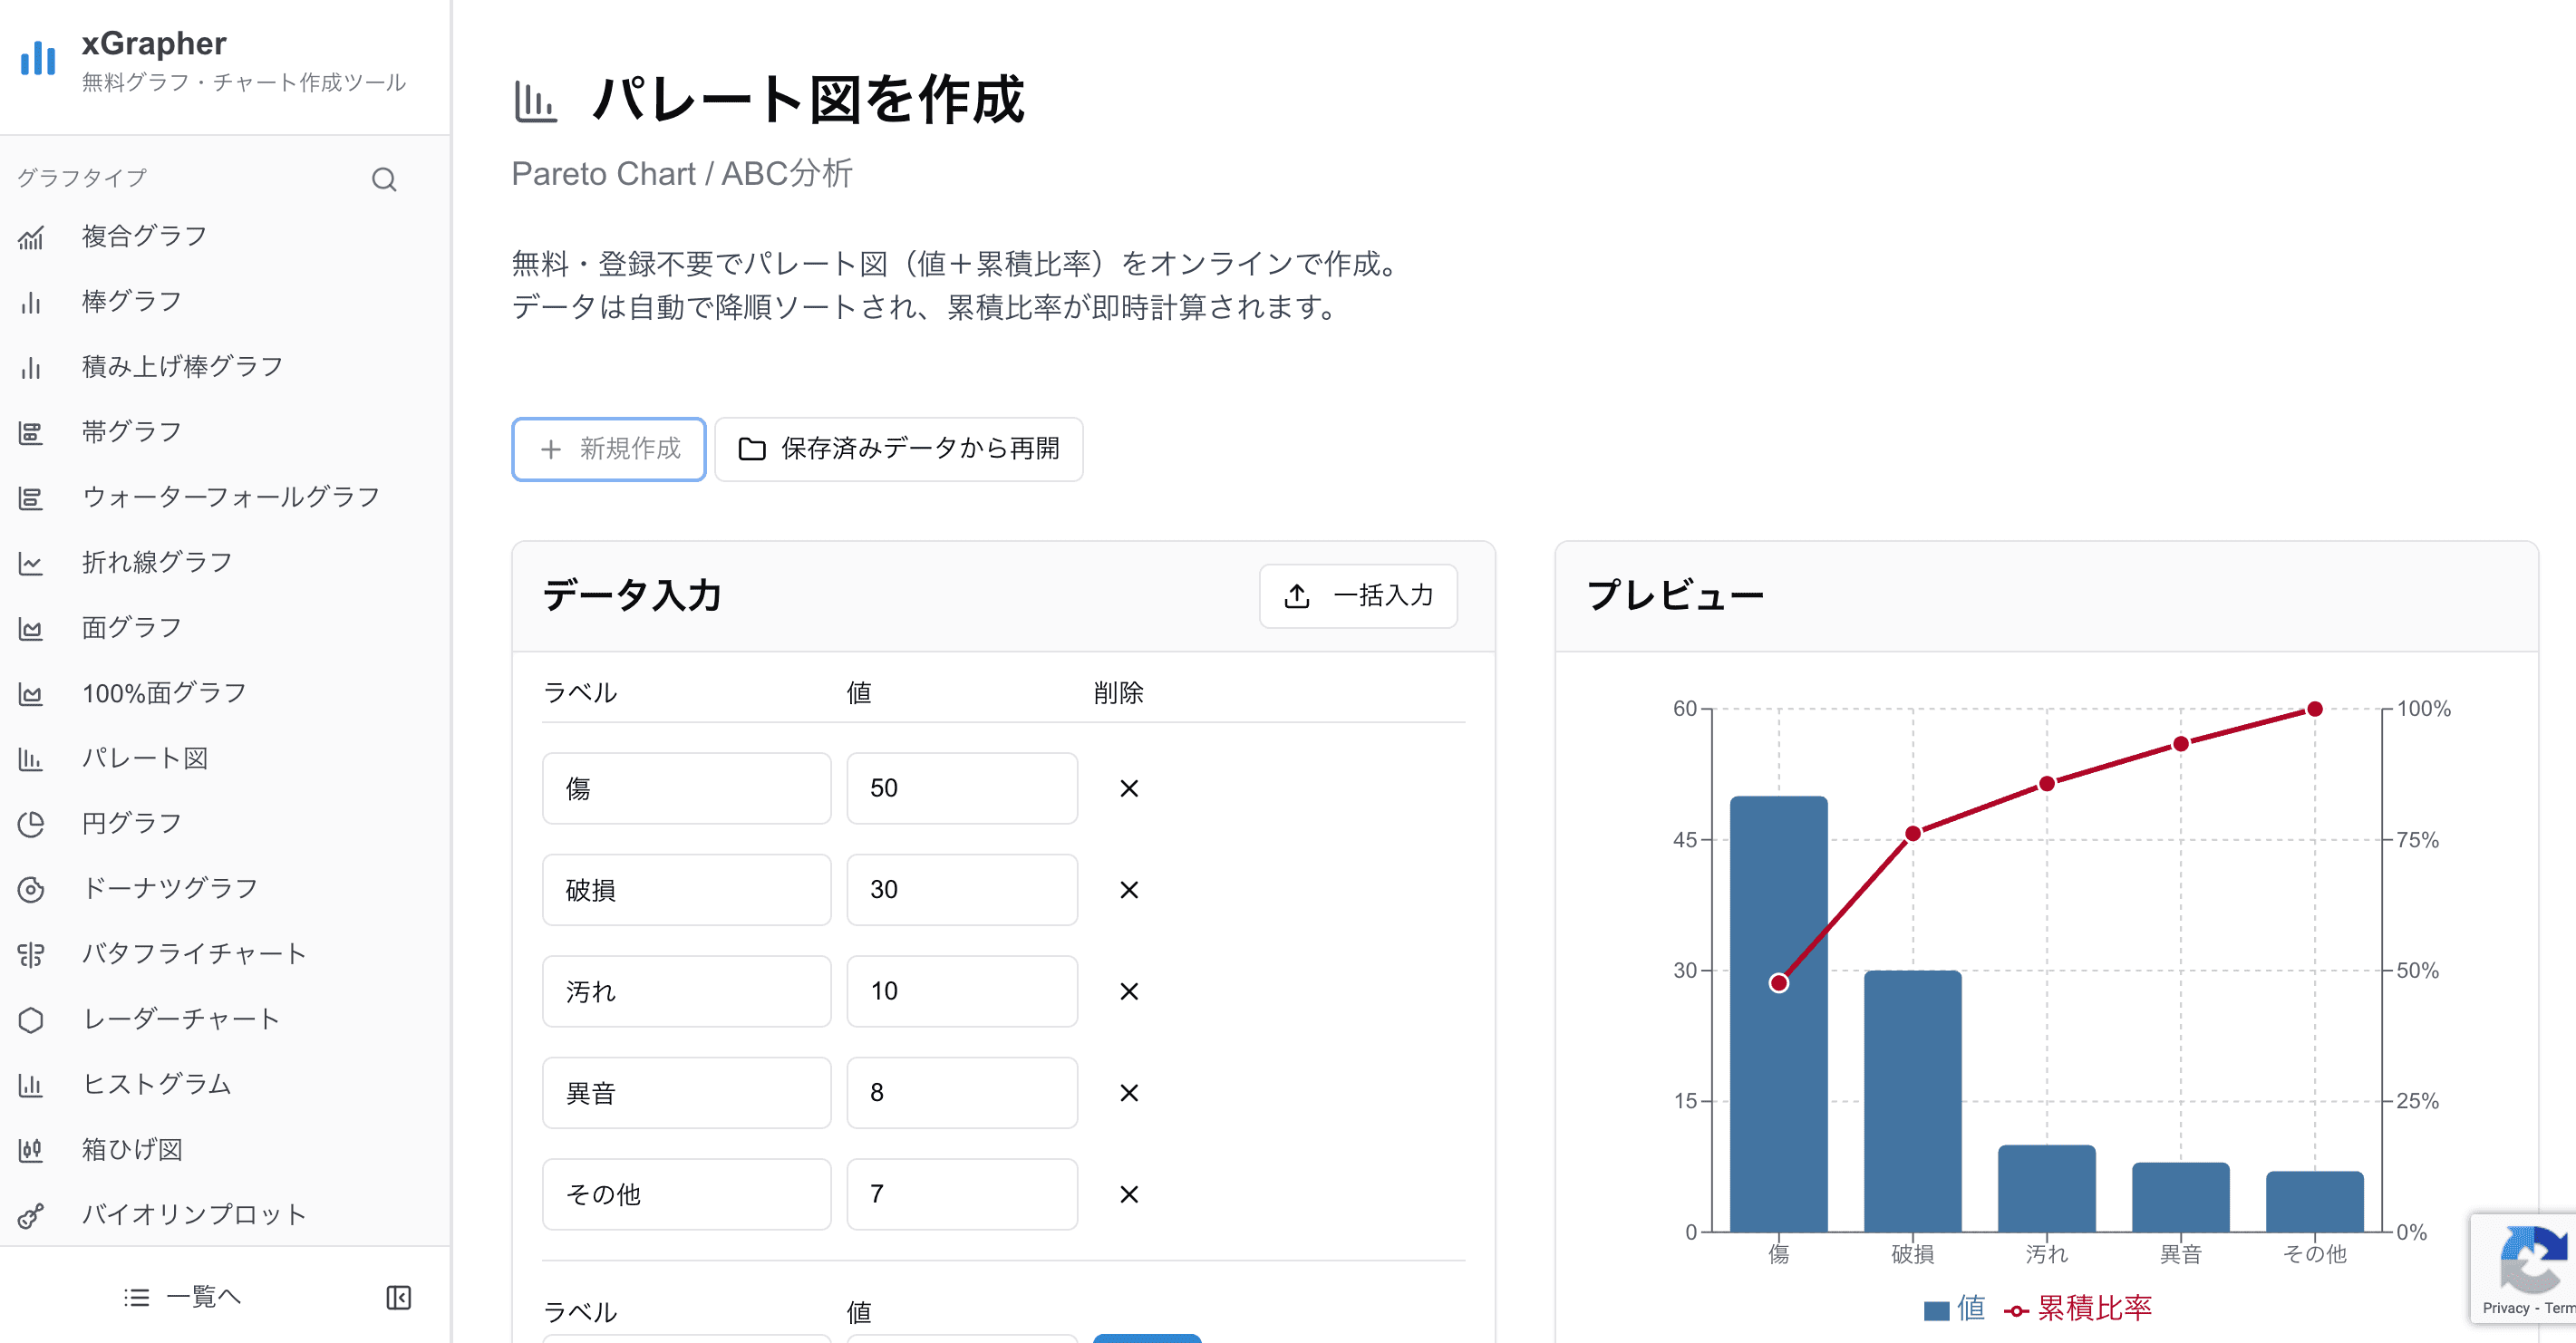The image size is (2576, 1343).
Task: Click the xGrapher logo icon
Action: pos(38,58)
